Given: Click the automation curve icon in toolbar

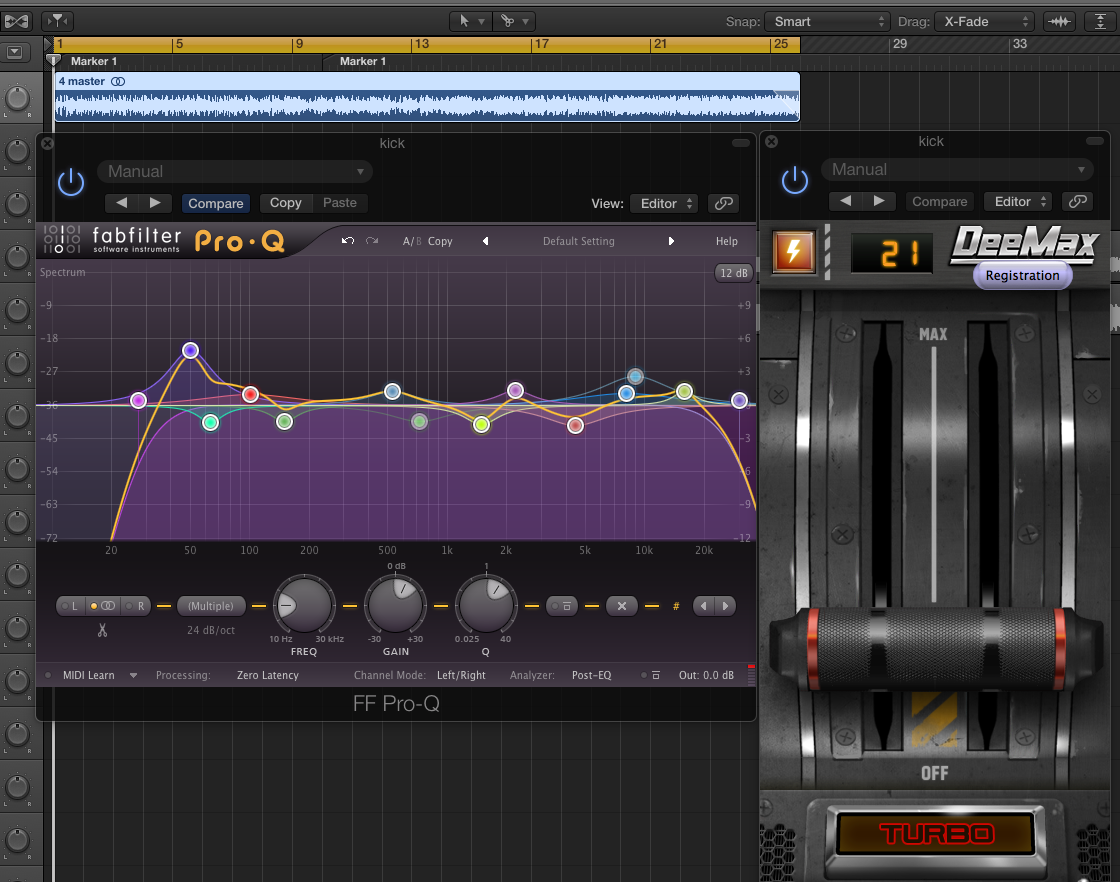Looking at the screenshot, I should 16,21.
